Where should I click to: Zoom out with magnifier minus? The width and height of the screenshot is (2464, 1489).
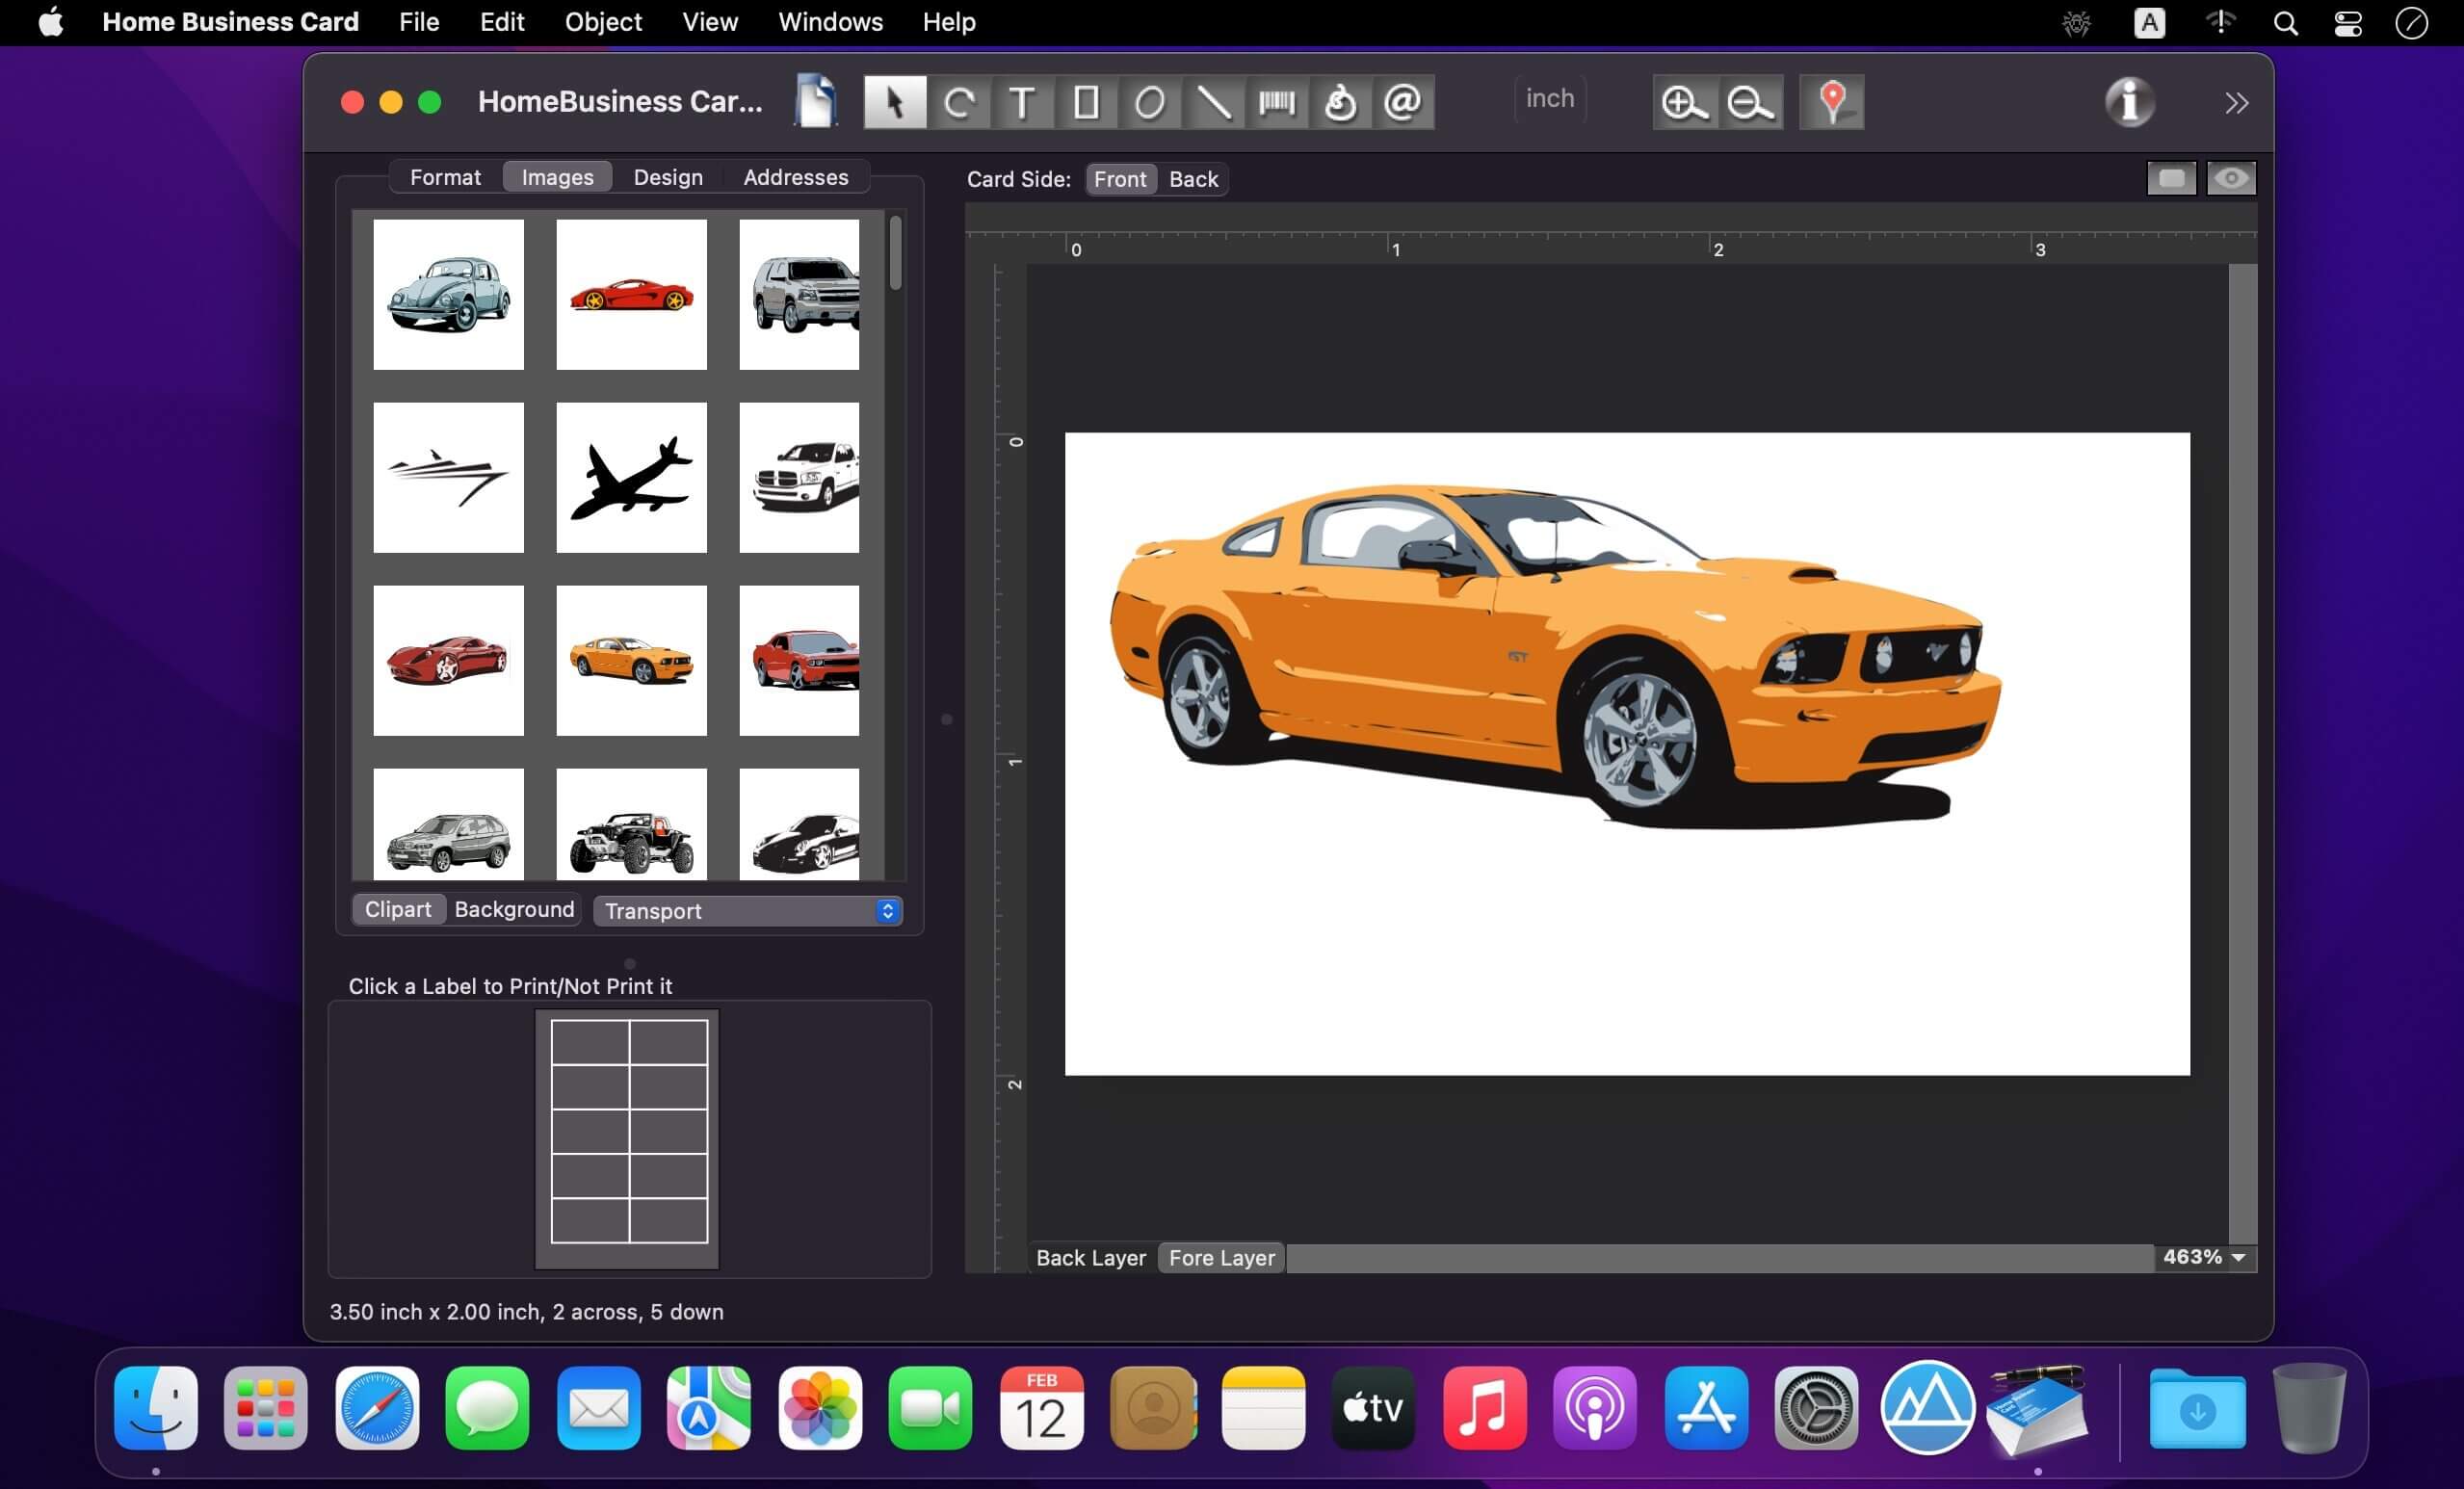point(1750,102)
